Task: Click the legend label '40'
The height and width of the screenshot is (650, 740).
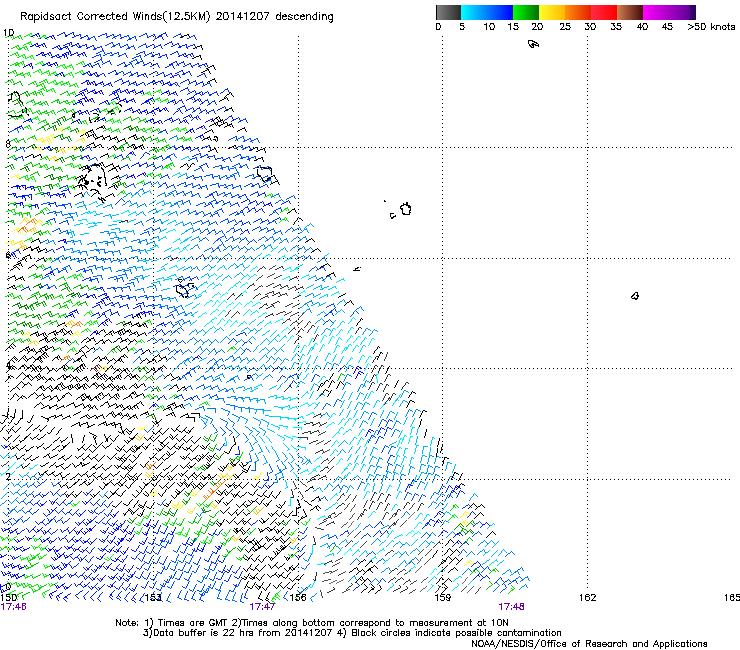Action: 642,27
